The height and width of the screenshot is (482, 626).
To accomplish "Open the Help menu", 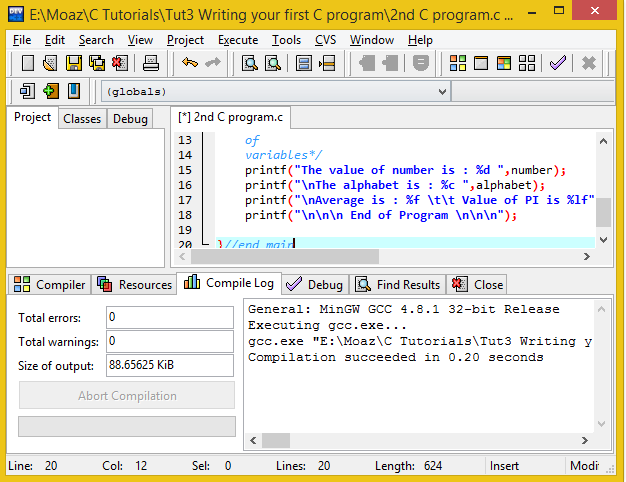I will pyautogui.click(x=420, y=40).
